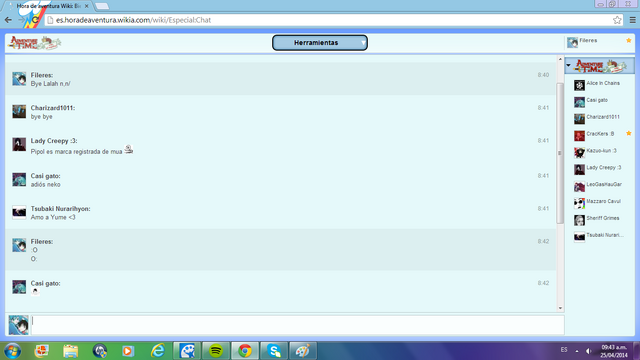Click username 'Charizard1011:' in chat
The height and width of the screenshot is (360, 640).
tap(53, 108)
